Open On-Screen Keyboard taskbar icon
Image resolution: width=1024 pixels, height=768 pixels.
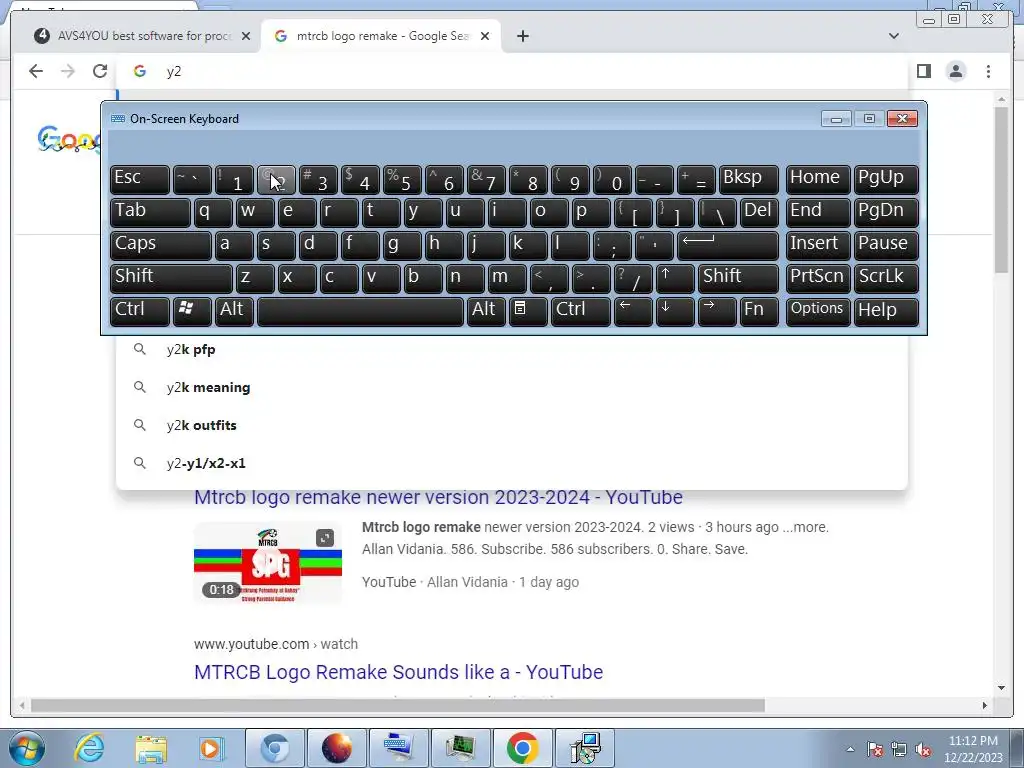399,748
